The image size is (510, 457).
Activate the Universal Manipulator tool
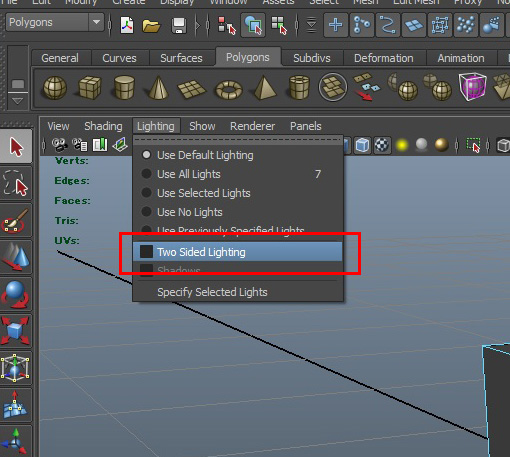click(16, 368)
